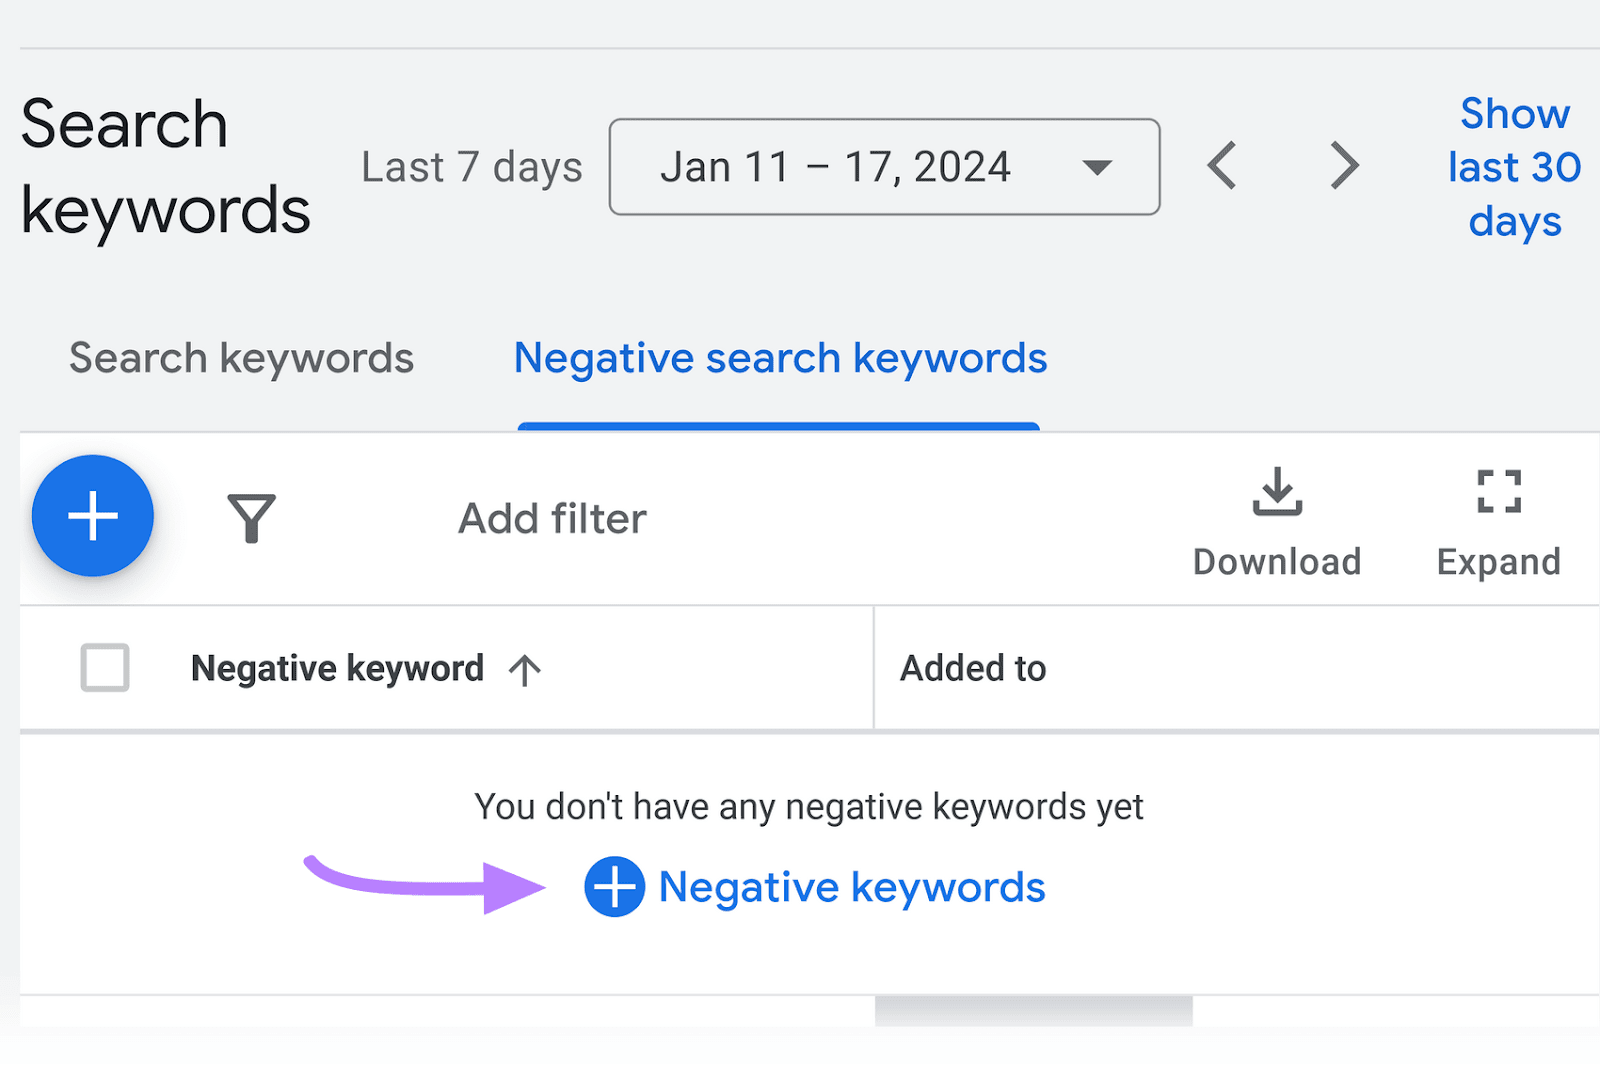Go to the previous date range with the left chevron

point(1221,166)
